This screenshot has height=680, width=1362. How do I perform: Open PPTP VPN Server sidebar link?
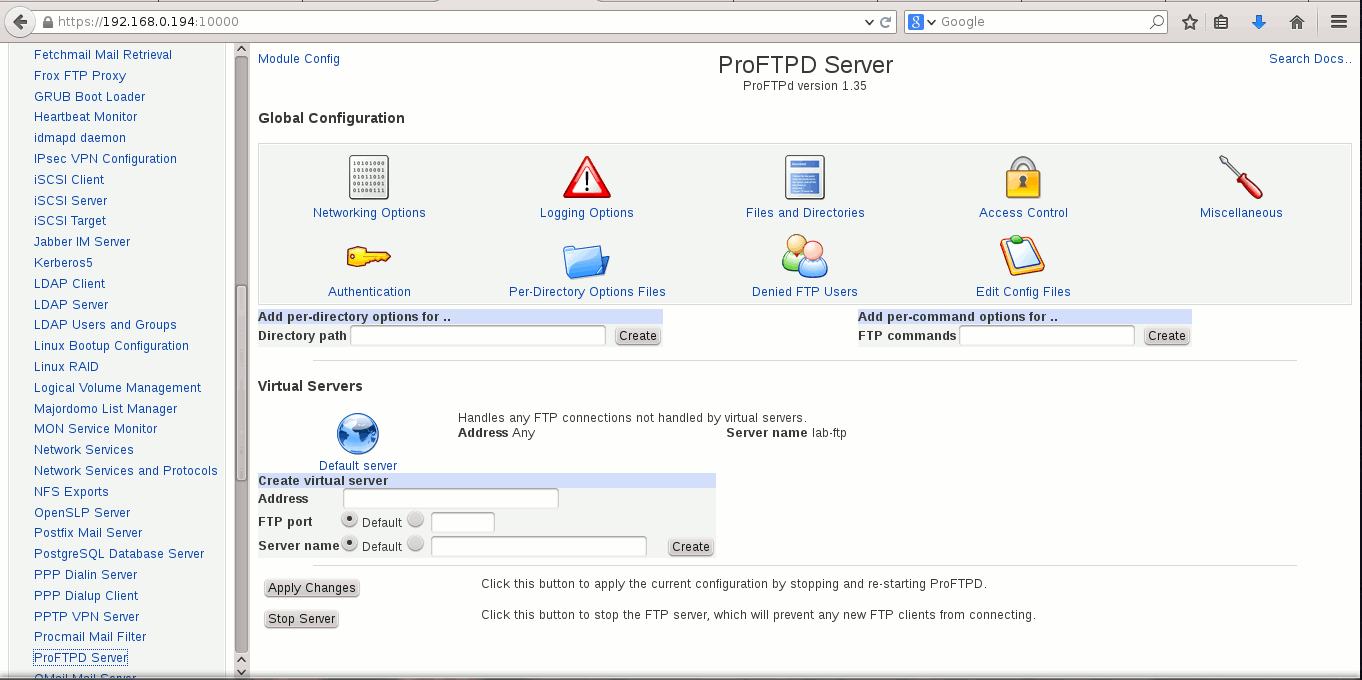tap(87, 617)
